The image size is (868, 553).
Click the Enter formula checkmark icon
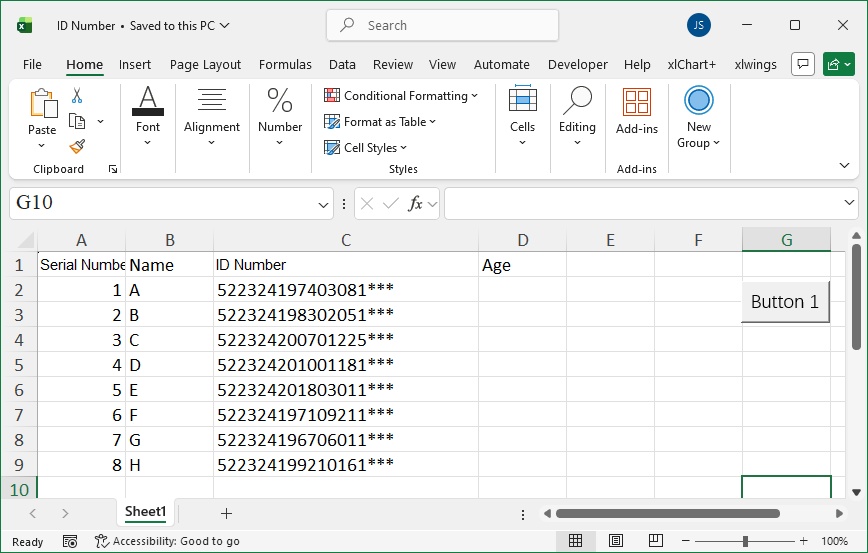click(x=391, y=204)
